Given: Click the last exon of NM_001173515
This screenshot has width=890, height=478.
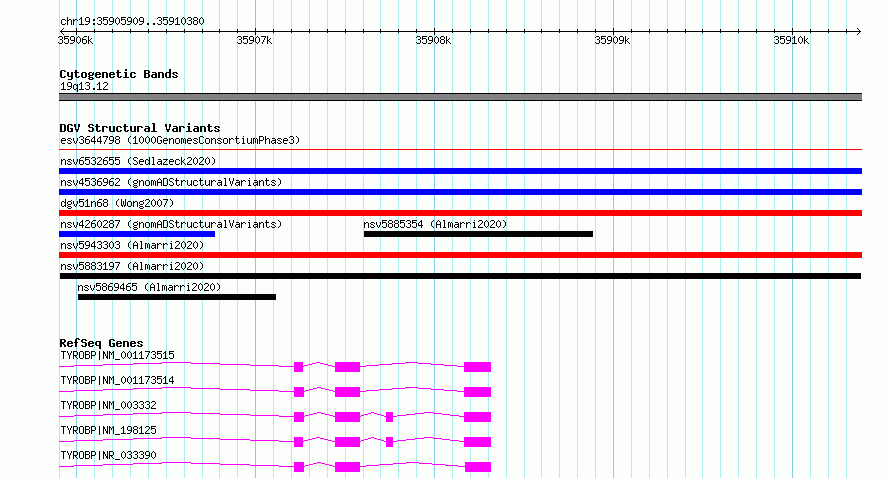Looking at the screenshot, I should pyautogui.click(x=477, y=367).
